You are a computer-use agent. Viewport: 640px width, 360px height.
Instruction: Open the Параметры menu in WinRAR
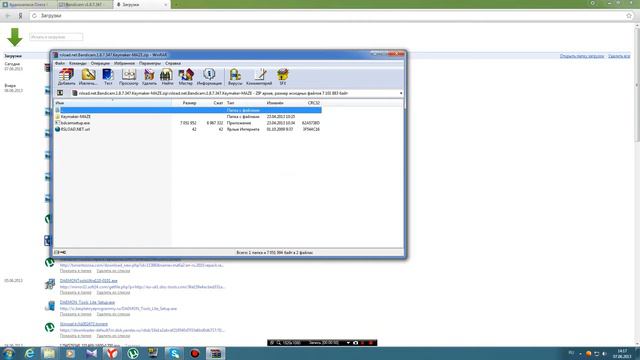[x=150, y=63]
